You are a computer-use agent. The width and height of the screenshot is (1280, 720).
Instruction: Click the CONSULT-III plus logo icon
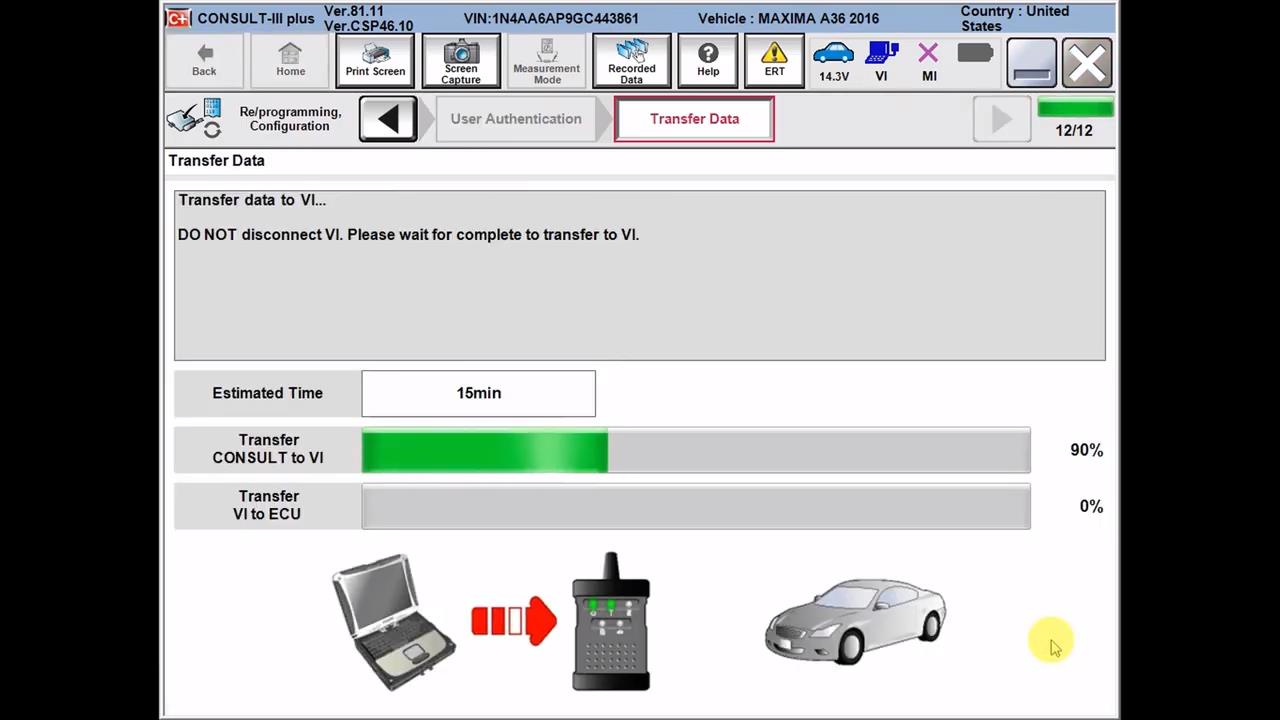pos(179,18)
